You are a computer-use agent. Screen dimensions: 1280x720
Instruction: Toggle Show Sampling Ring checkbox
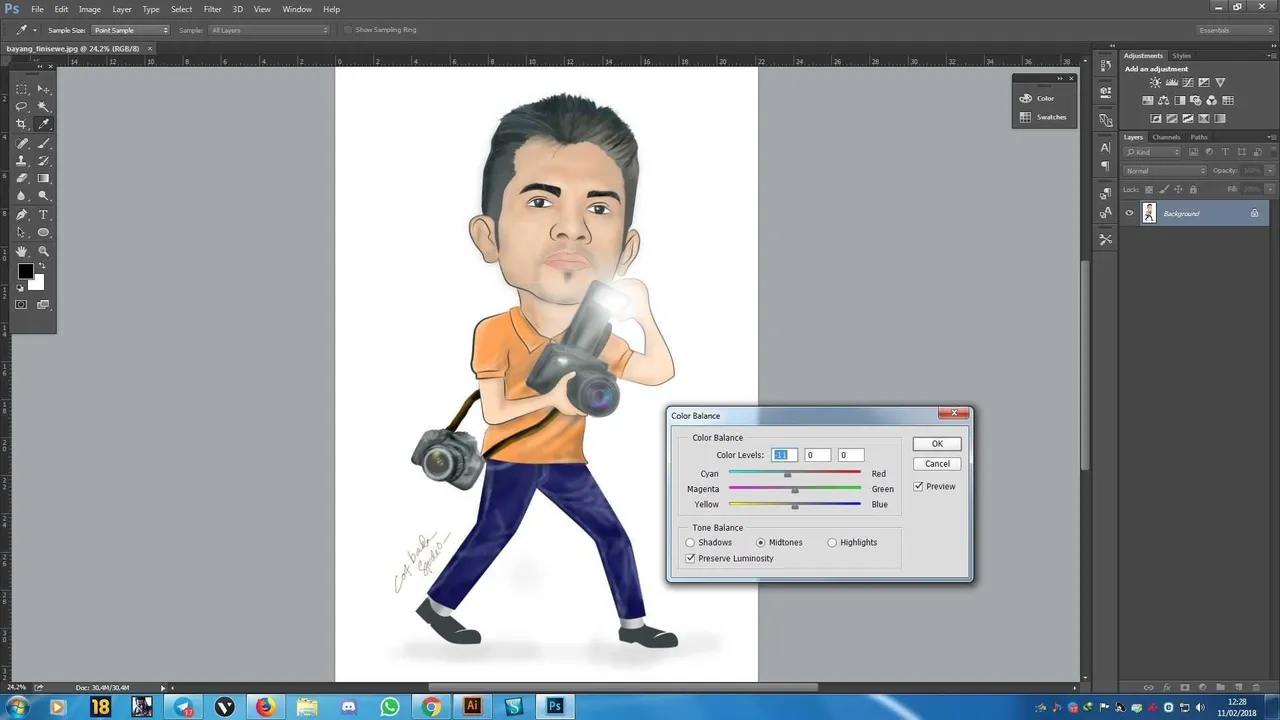pos(348,30)
